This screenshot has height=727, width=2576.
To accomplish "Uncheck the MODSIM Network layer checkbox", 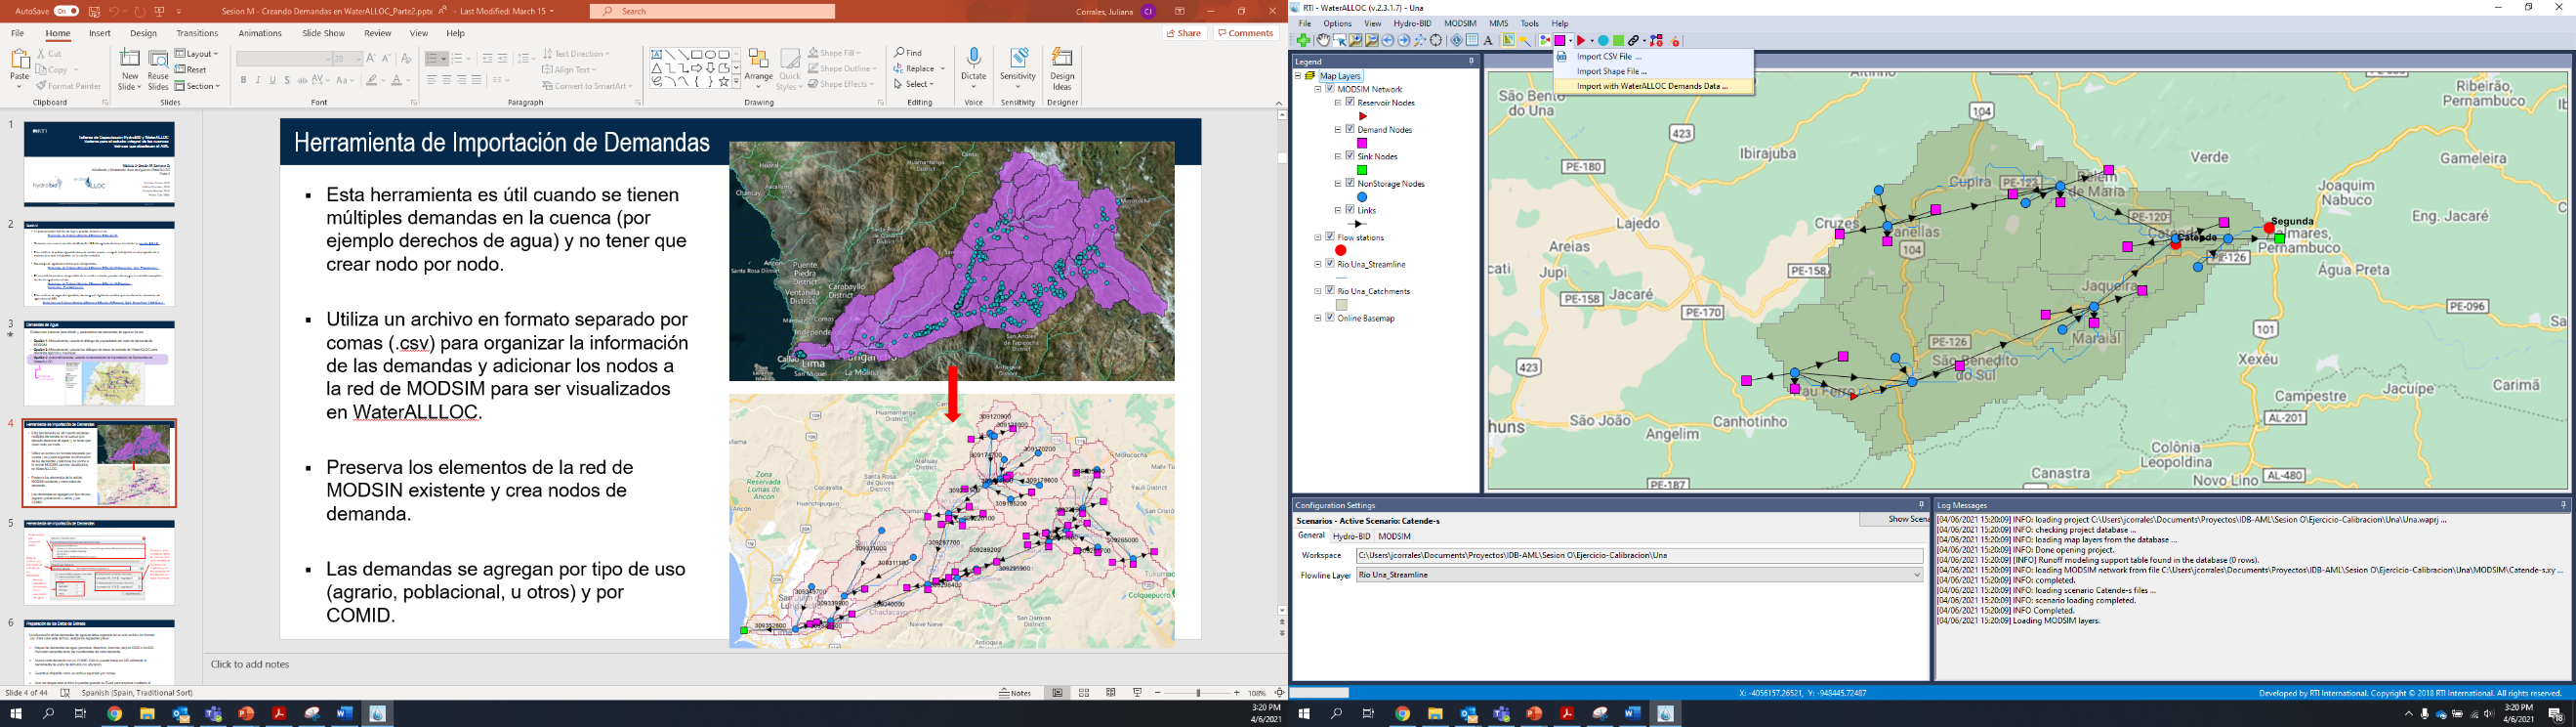I will click(x=1330, y=89).
